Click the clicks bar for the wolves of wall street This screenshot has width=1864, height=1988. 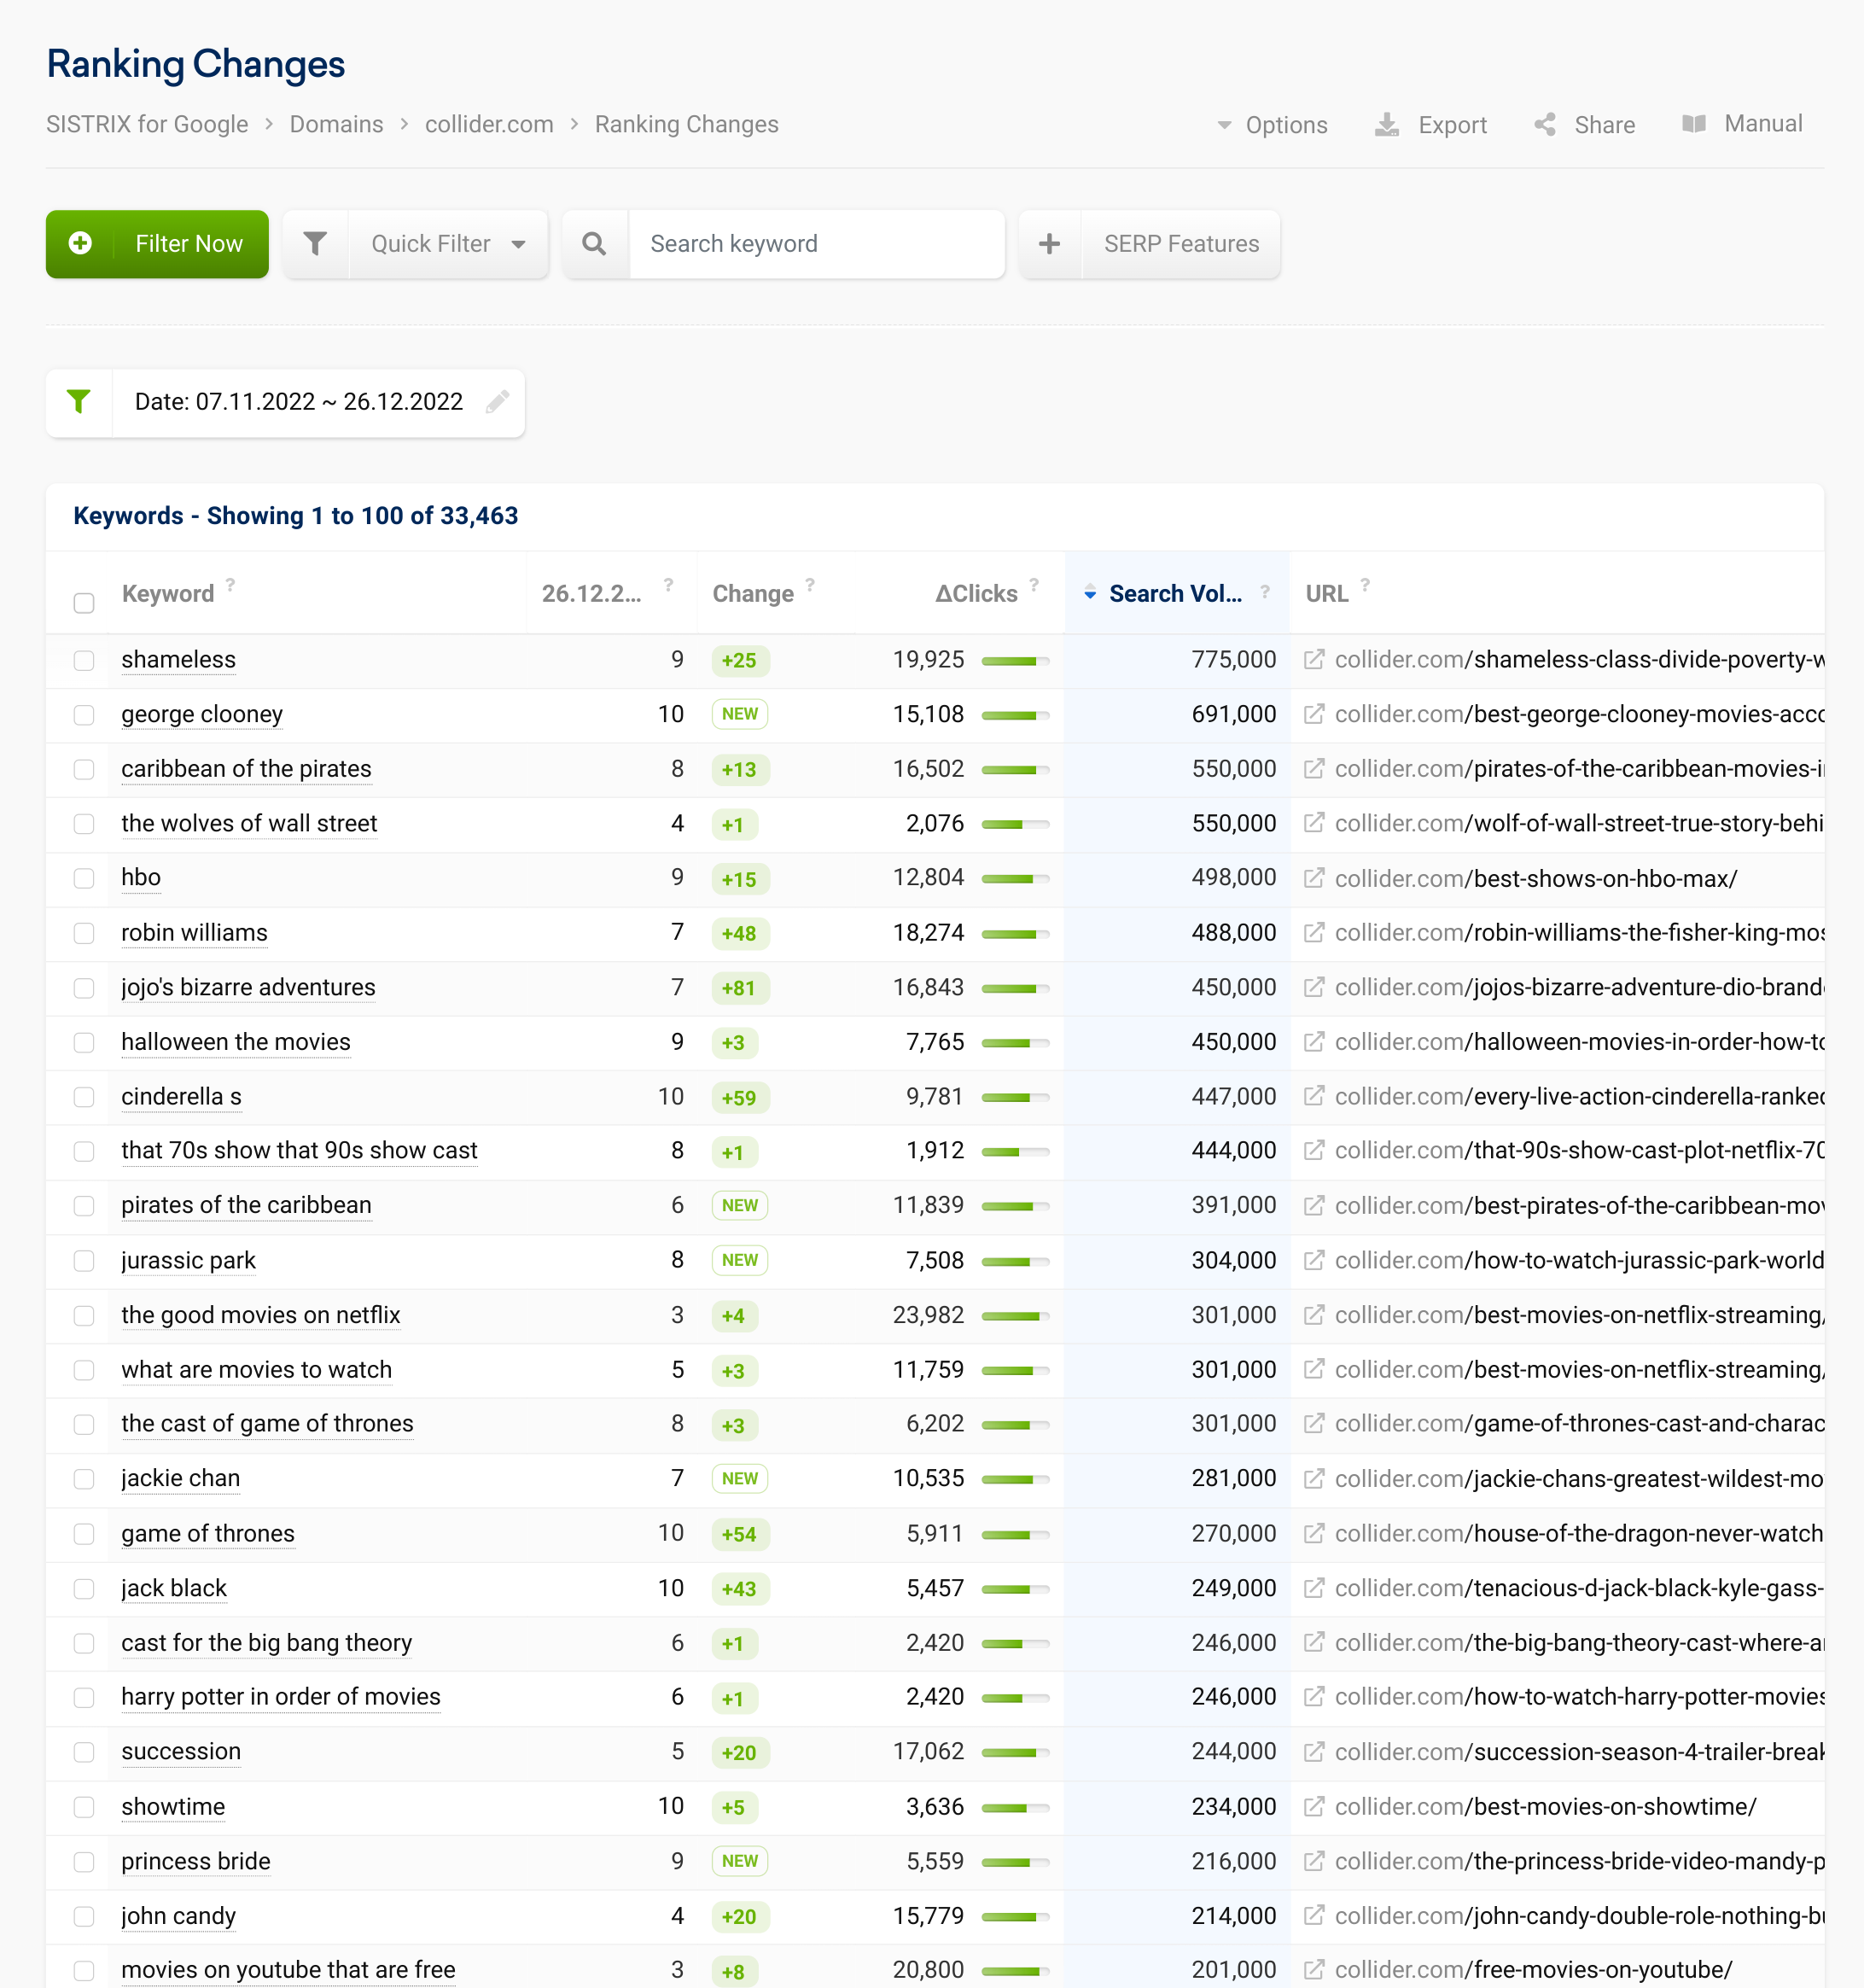tap(1015, 825)
